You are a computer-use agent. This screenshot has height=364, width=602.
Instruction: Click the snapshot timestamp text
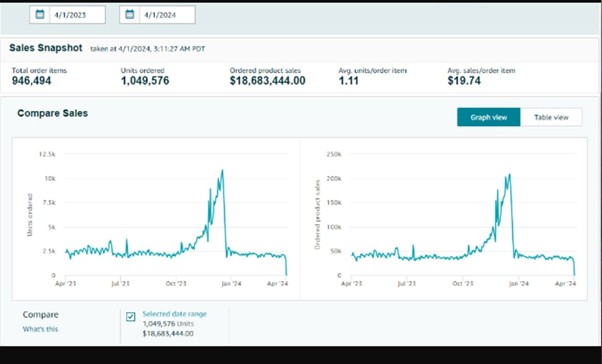(x=148, y=49)
